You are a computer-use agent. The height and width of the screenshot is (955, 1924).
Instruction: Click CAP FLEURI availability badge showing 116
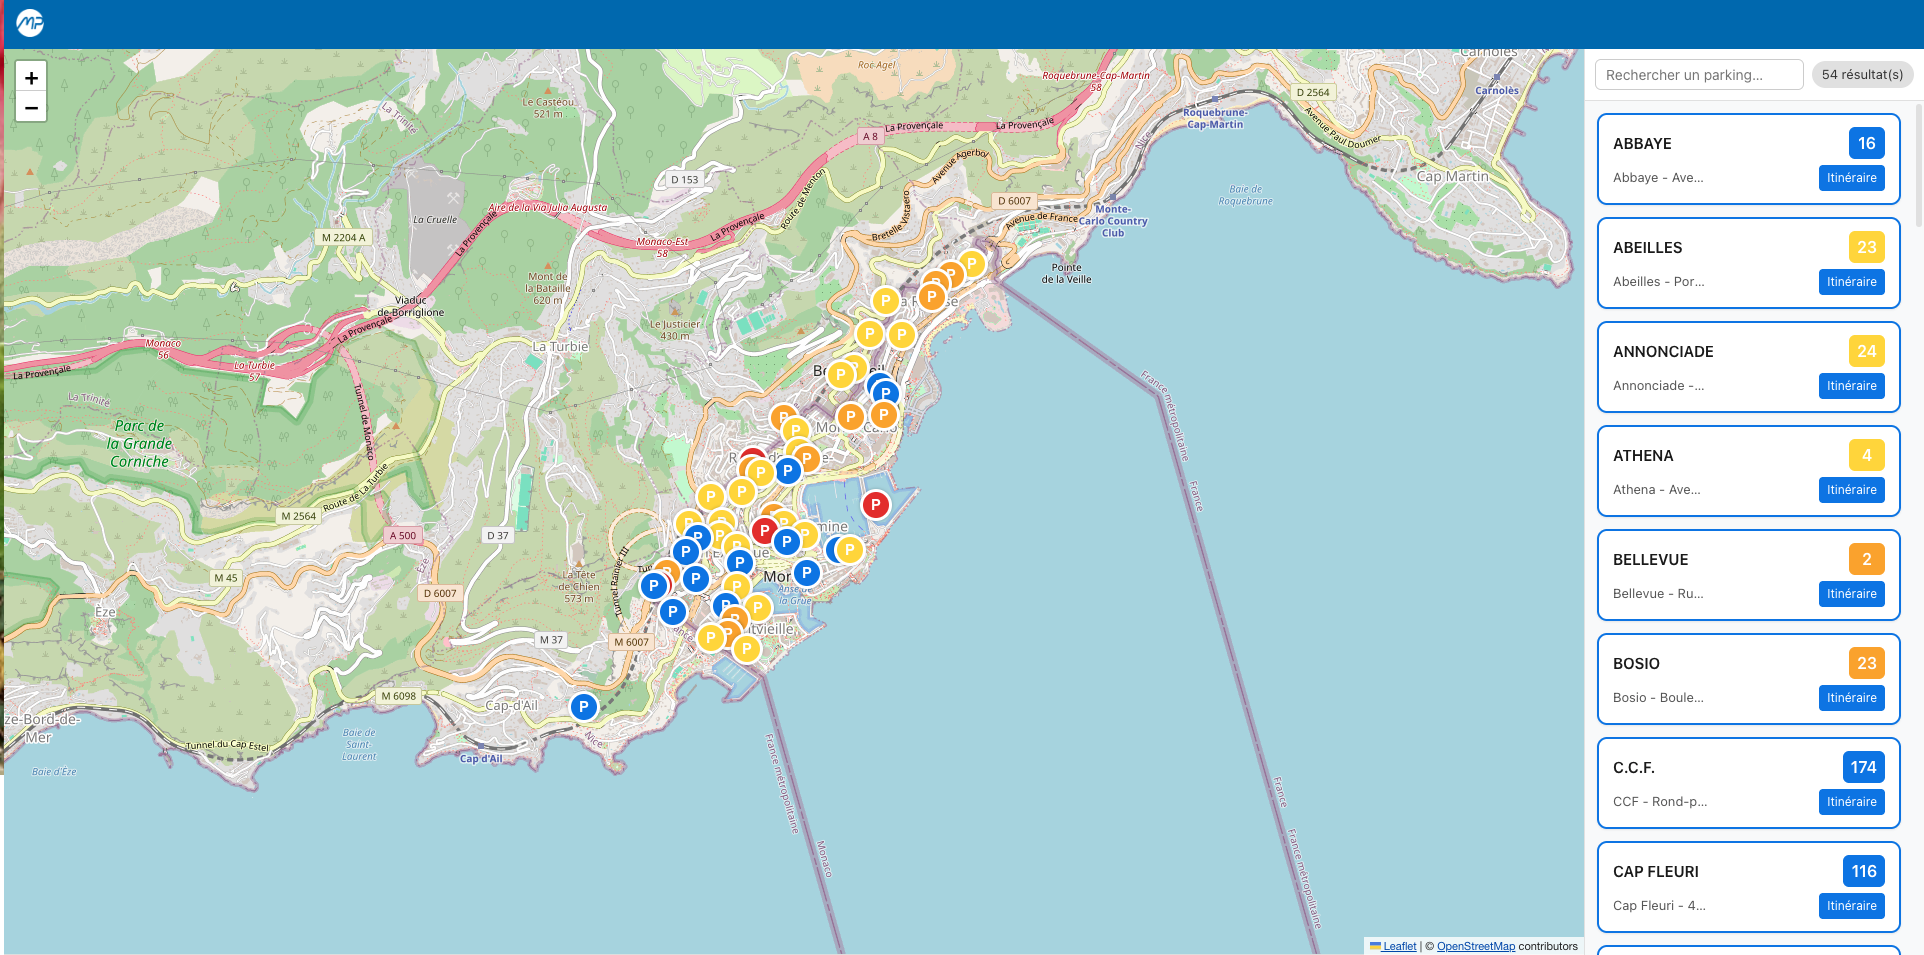point(1863,871)
